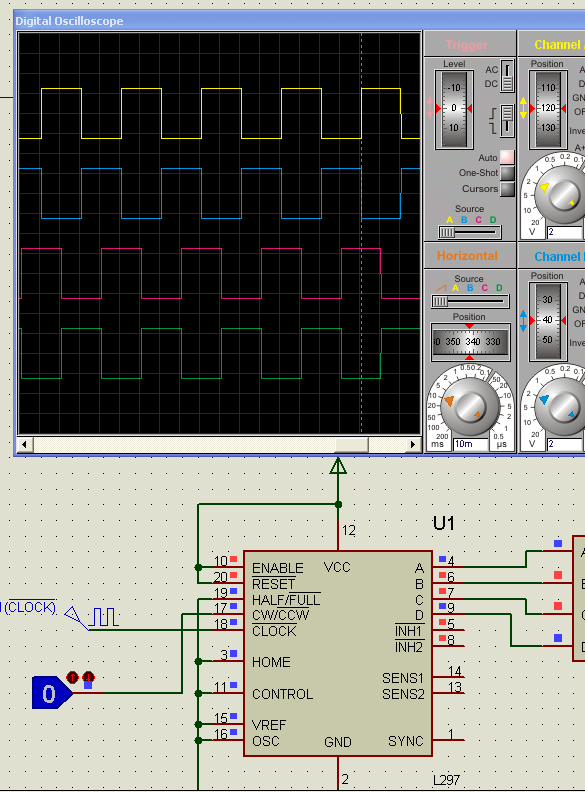585x792 pixels.
Task: Select trigger source label C
Action: click(478, 220)
